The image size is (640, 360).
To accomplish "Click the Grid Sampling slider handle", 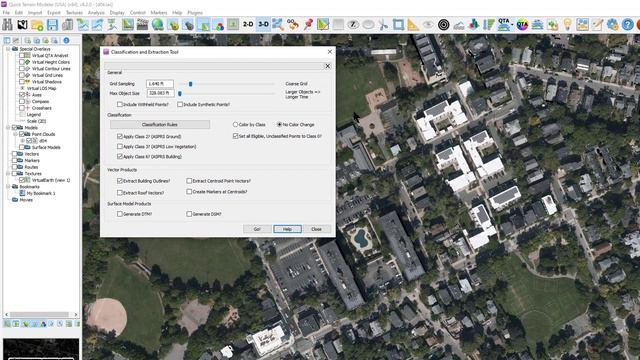I will pyautogui.click(x=190, y=84).
